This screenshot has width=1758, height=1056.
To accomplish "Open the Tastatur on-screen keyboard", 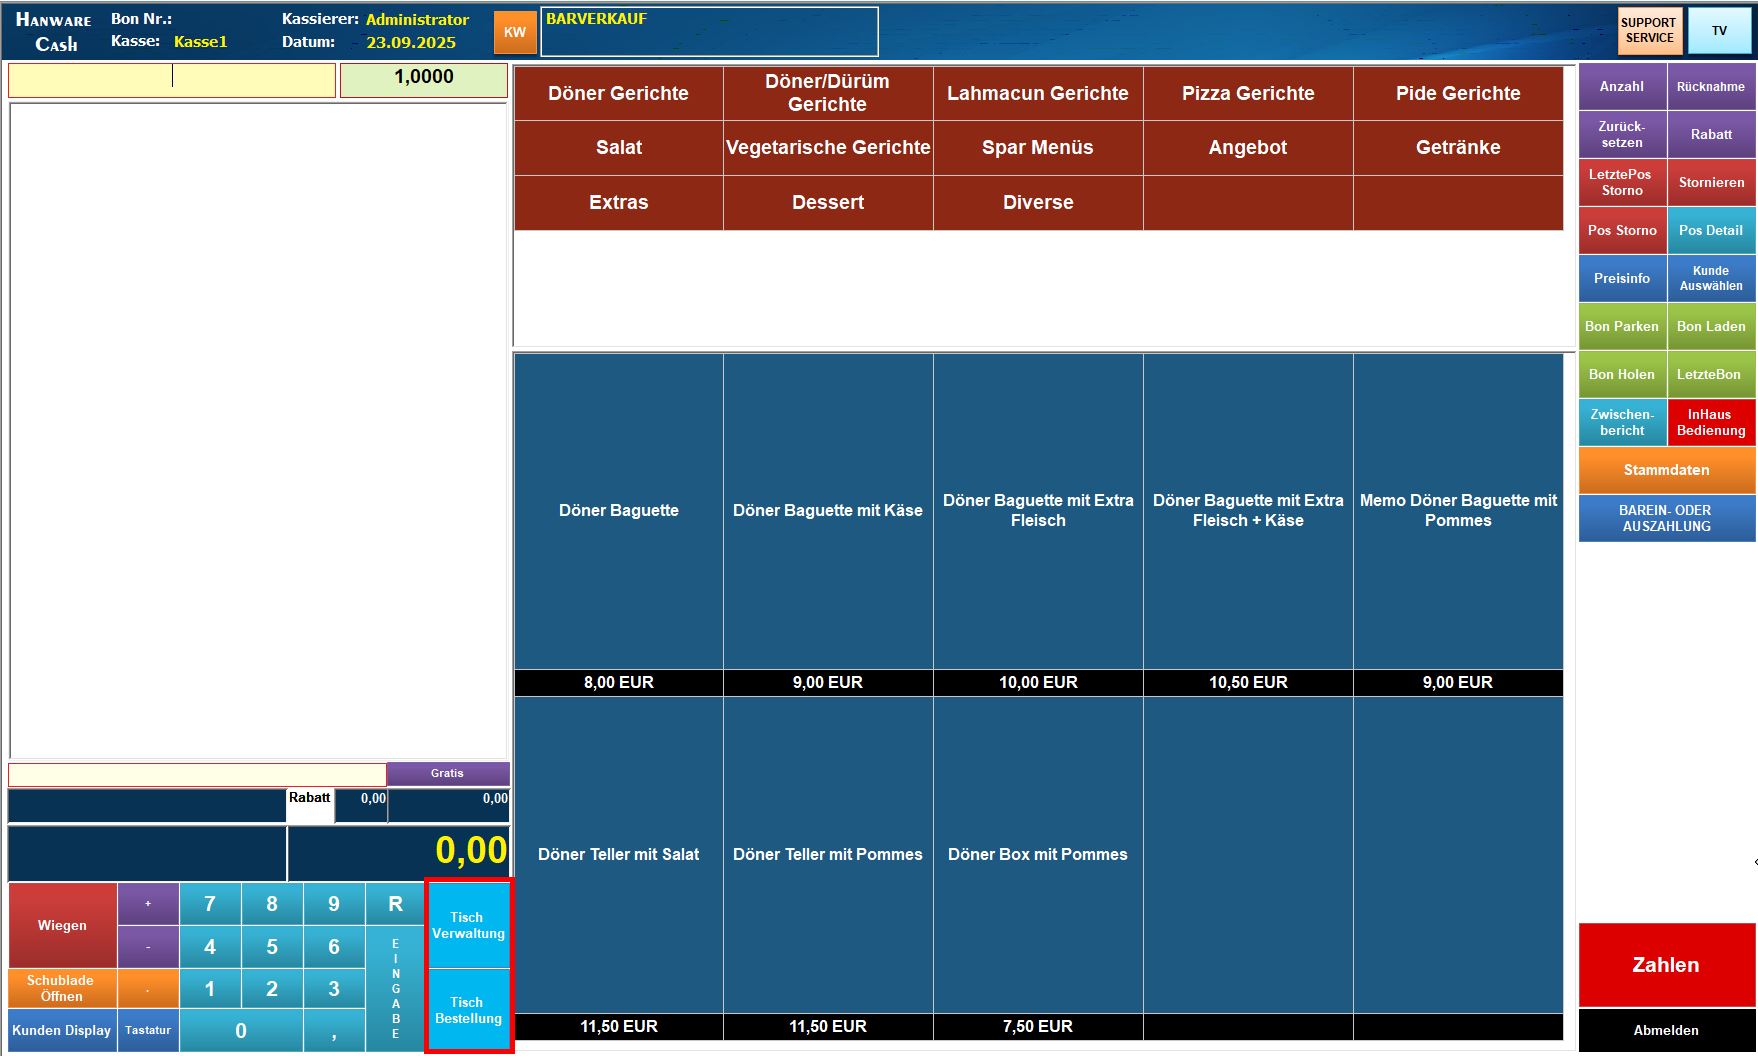I will (x=148, y=1030).
